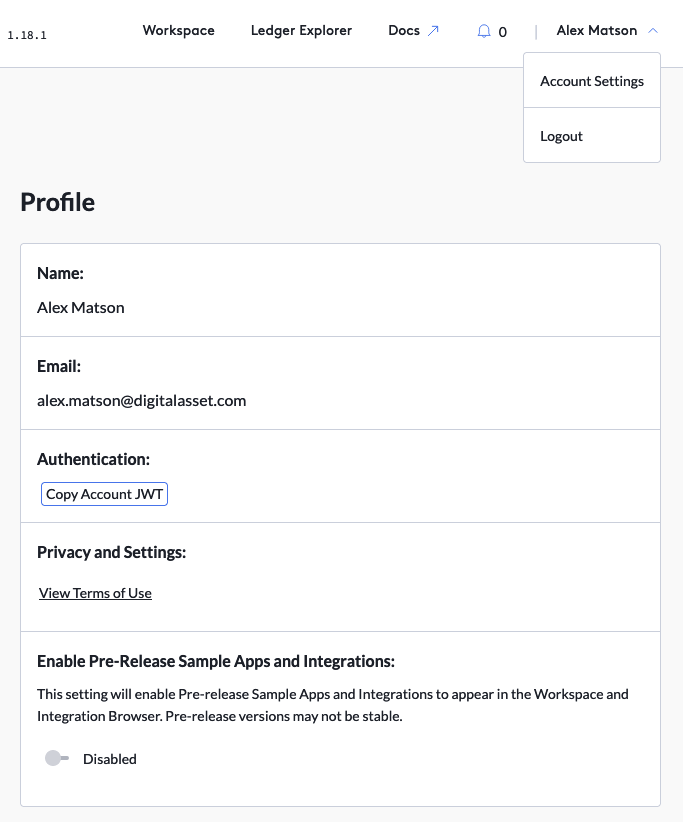Open the notifications bell icon

484,31
